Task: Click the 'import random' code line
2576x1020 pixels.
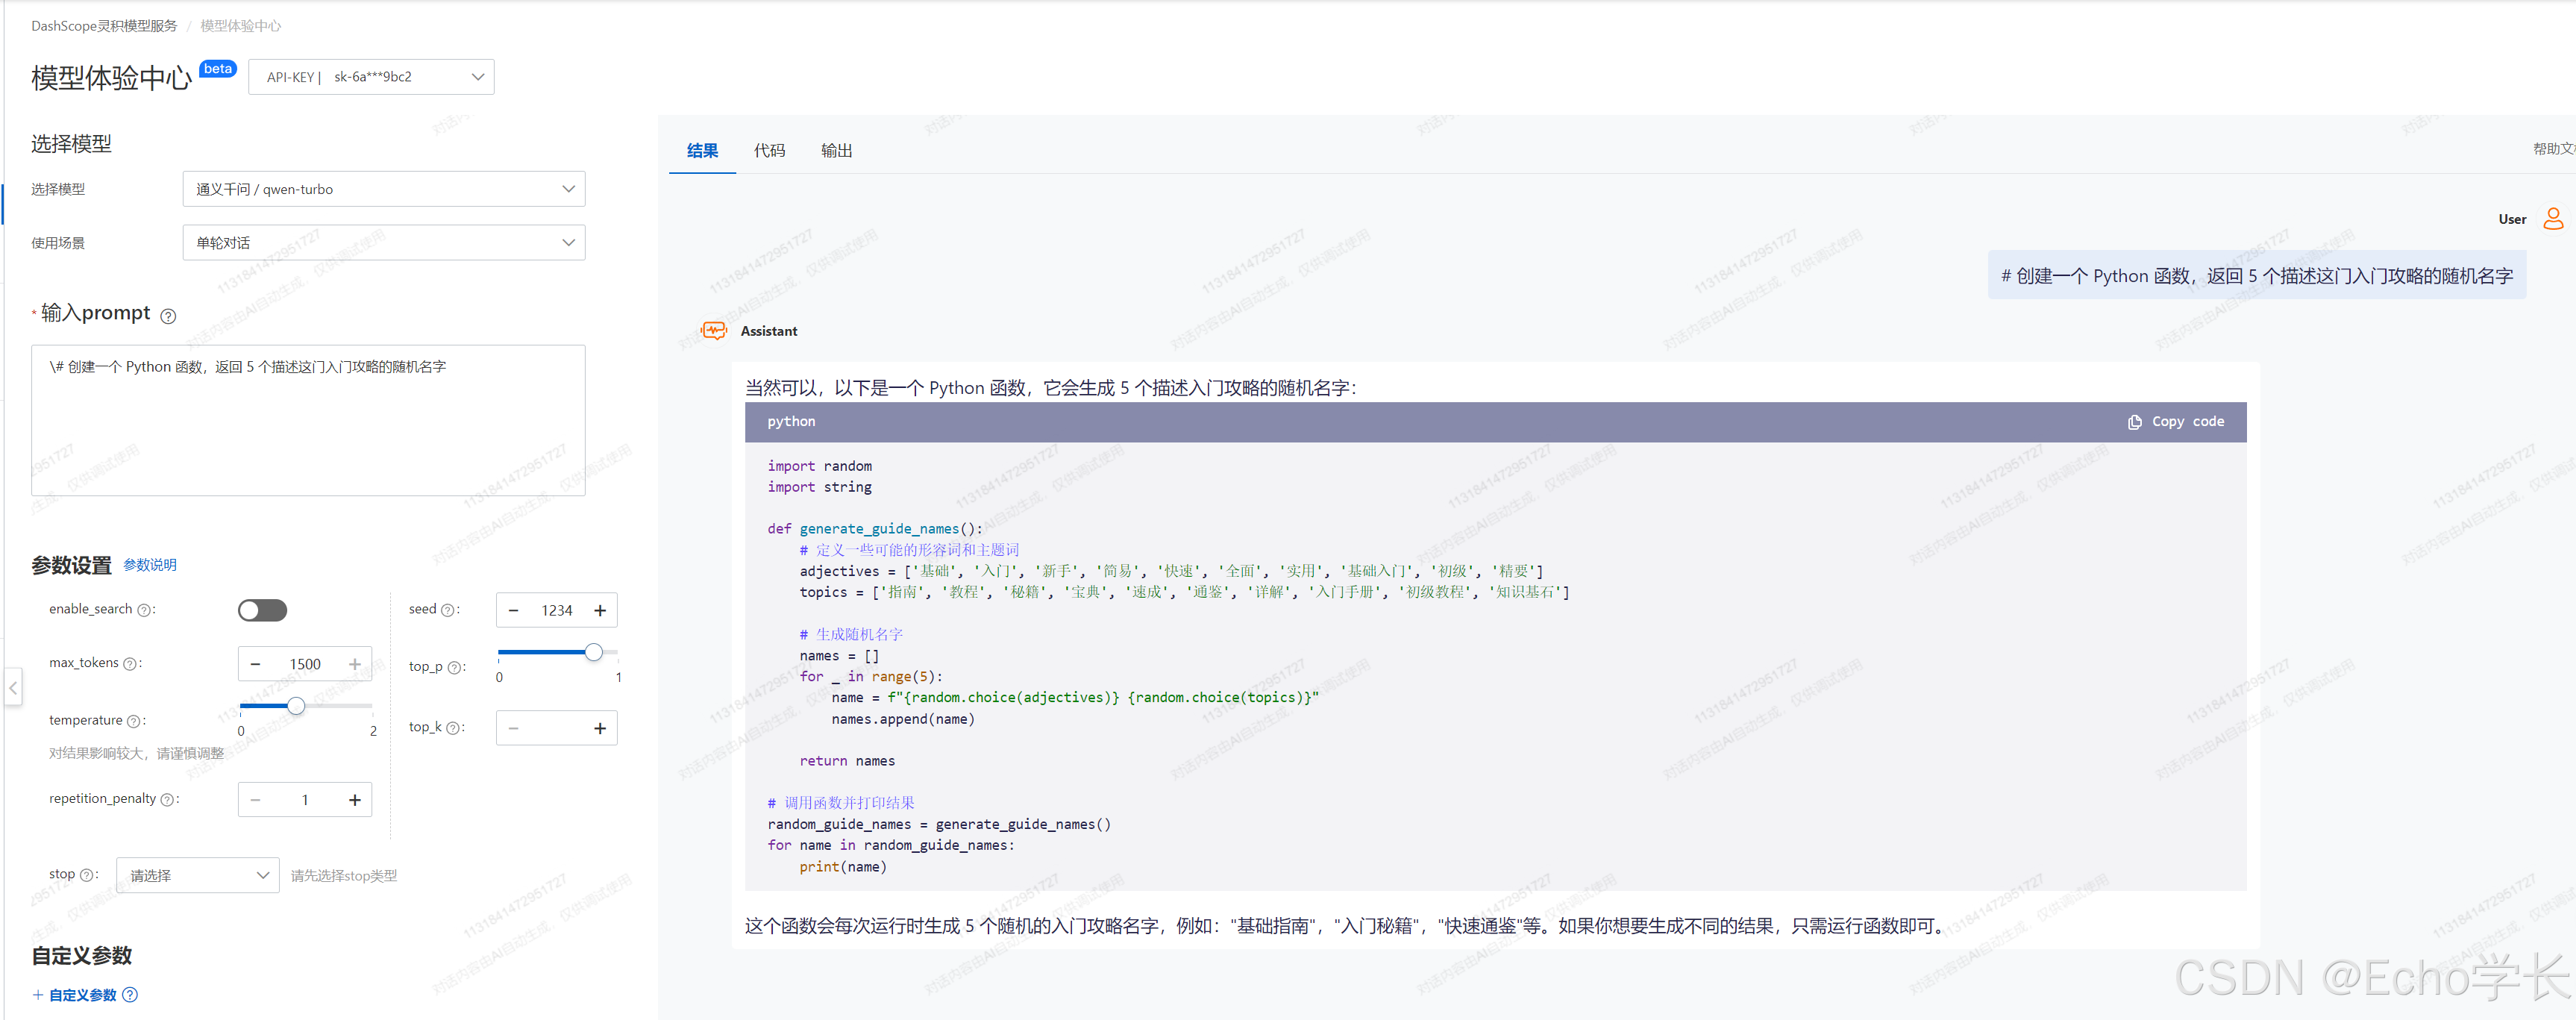Action: (x=820, y=466)
